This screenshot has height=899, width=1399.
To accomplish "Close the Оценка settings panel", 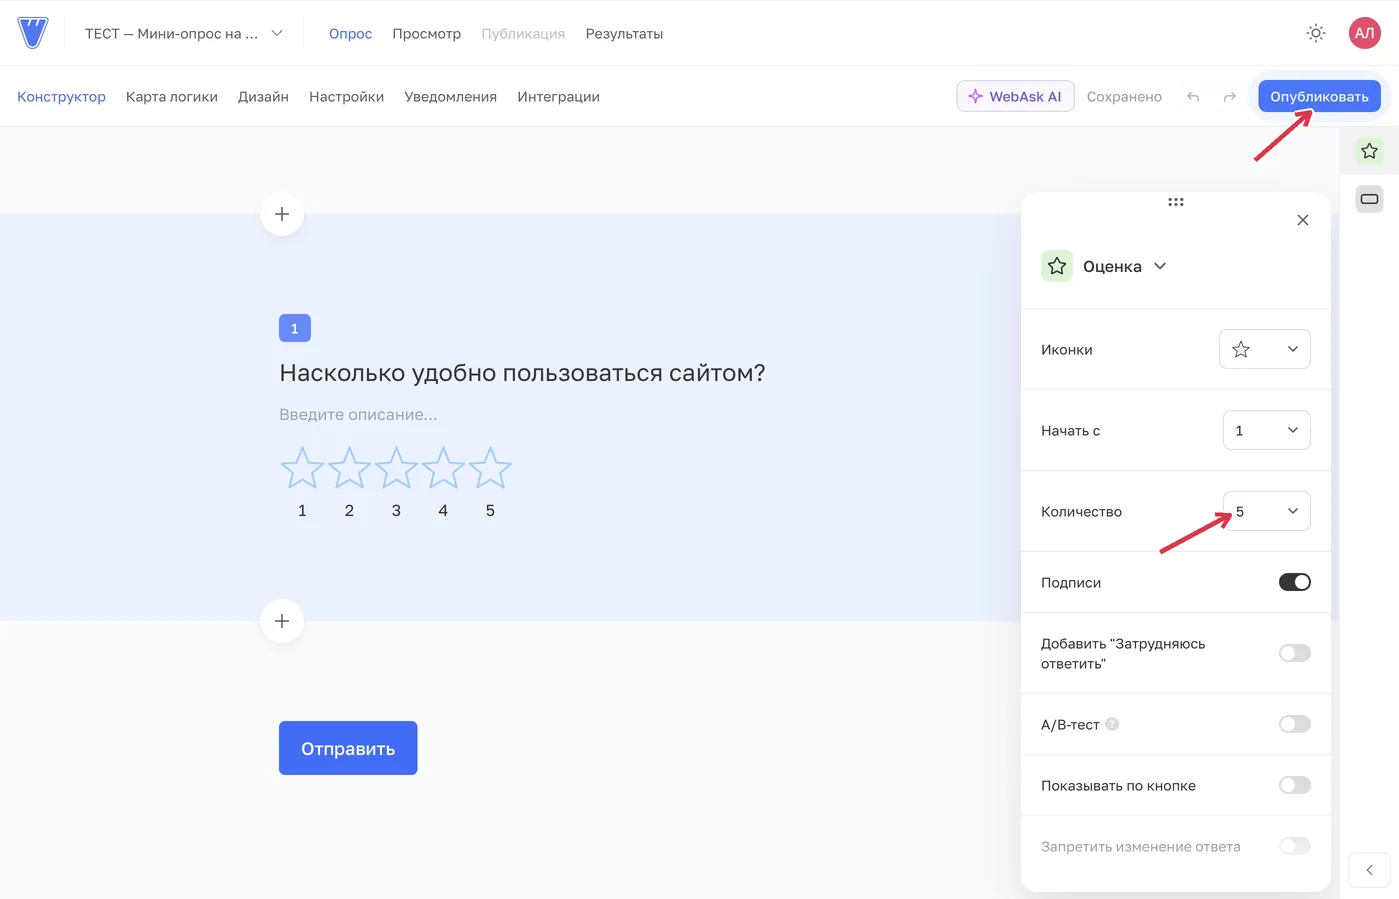I will click(x=1302, y=220).
